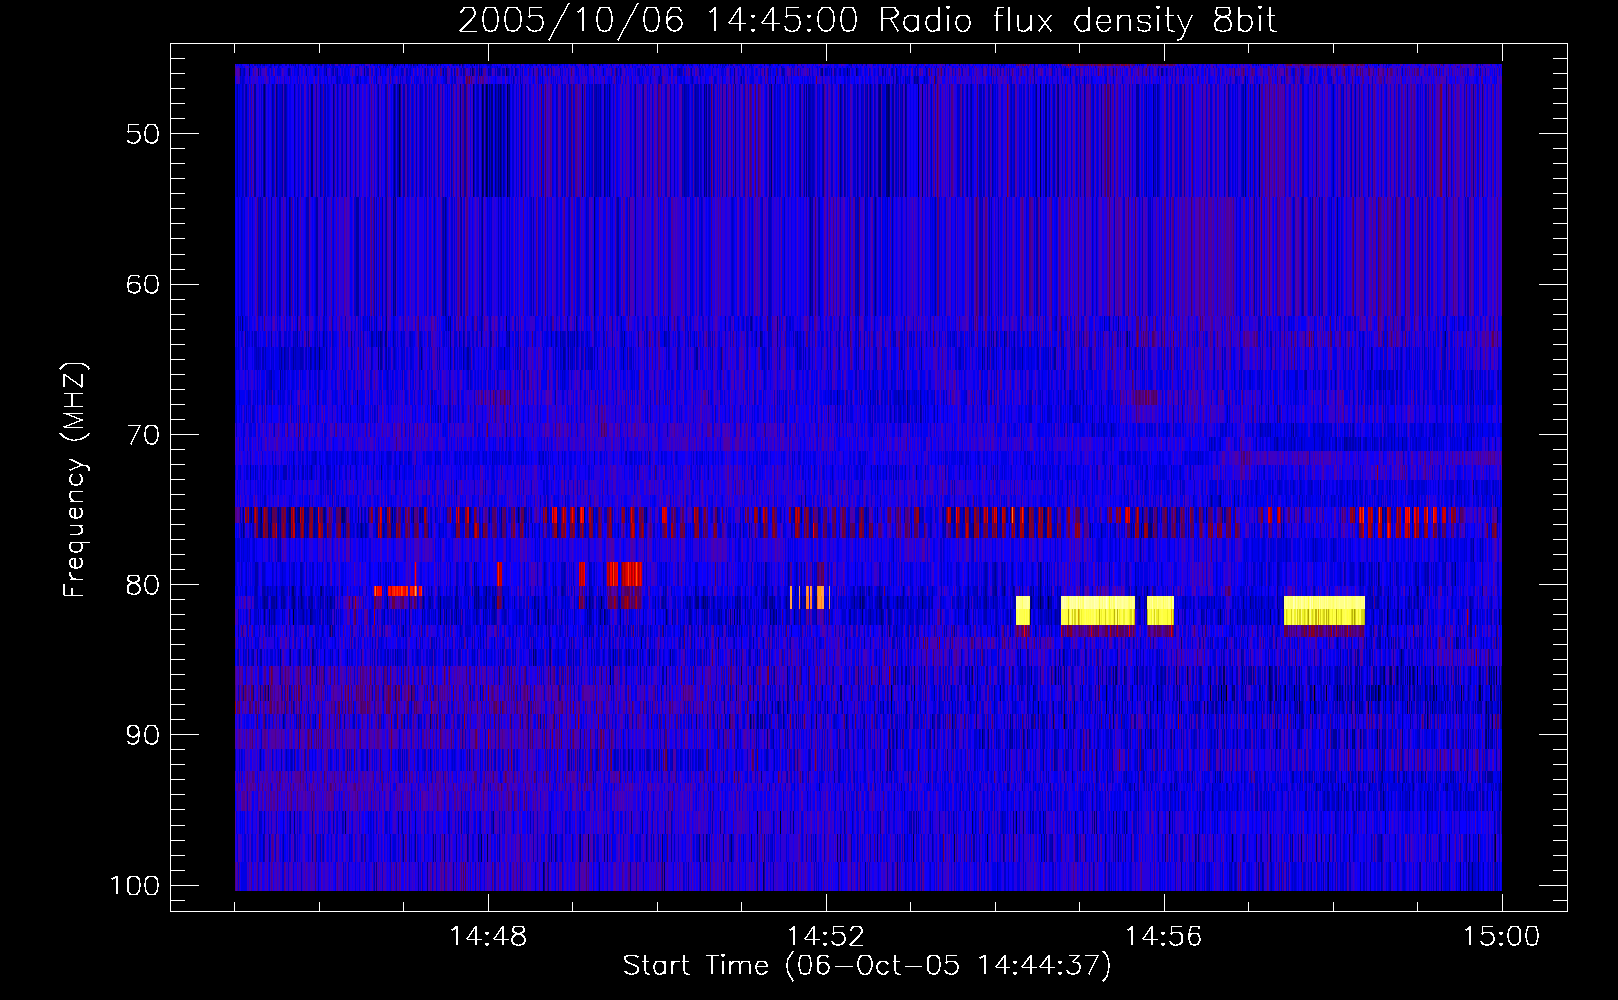Click the 100 frequency tick label
Image resolution: width=1618 pixels, height=1000 pixels.
coord(134,886)
